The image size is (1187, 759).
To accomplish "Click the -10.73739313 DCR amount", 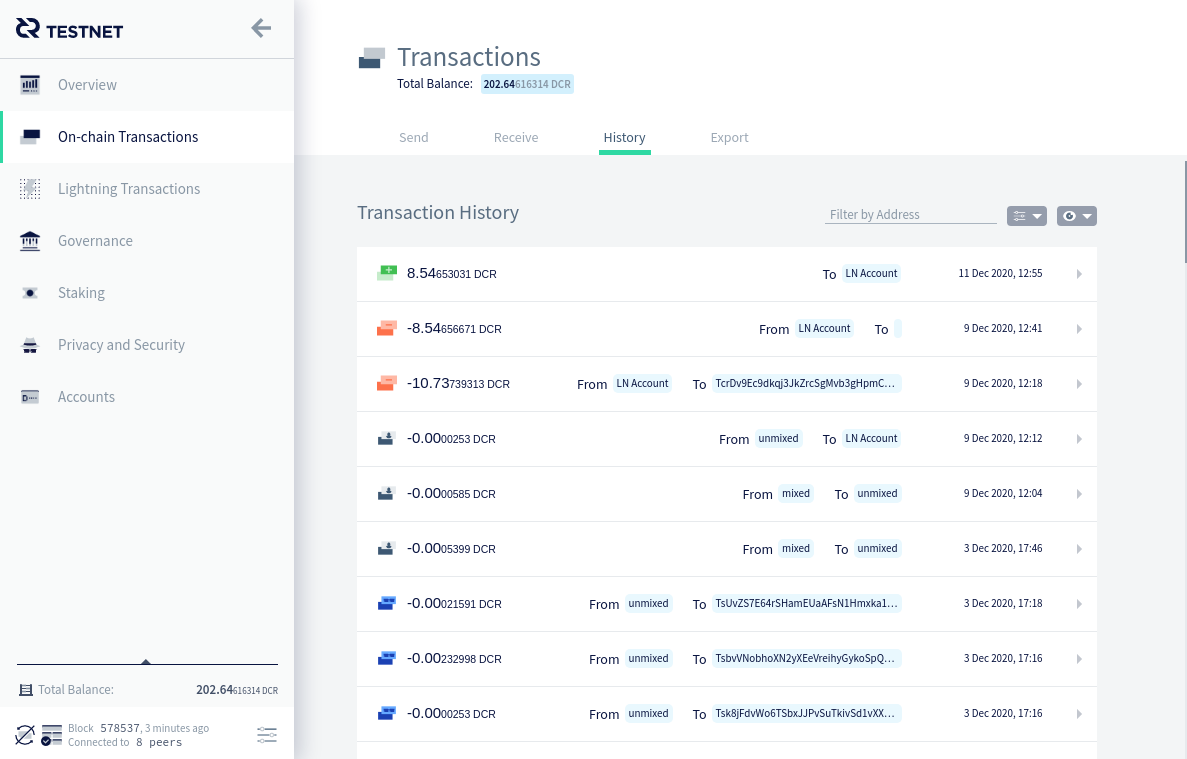I will (458, 384).
